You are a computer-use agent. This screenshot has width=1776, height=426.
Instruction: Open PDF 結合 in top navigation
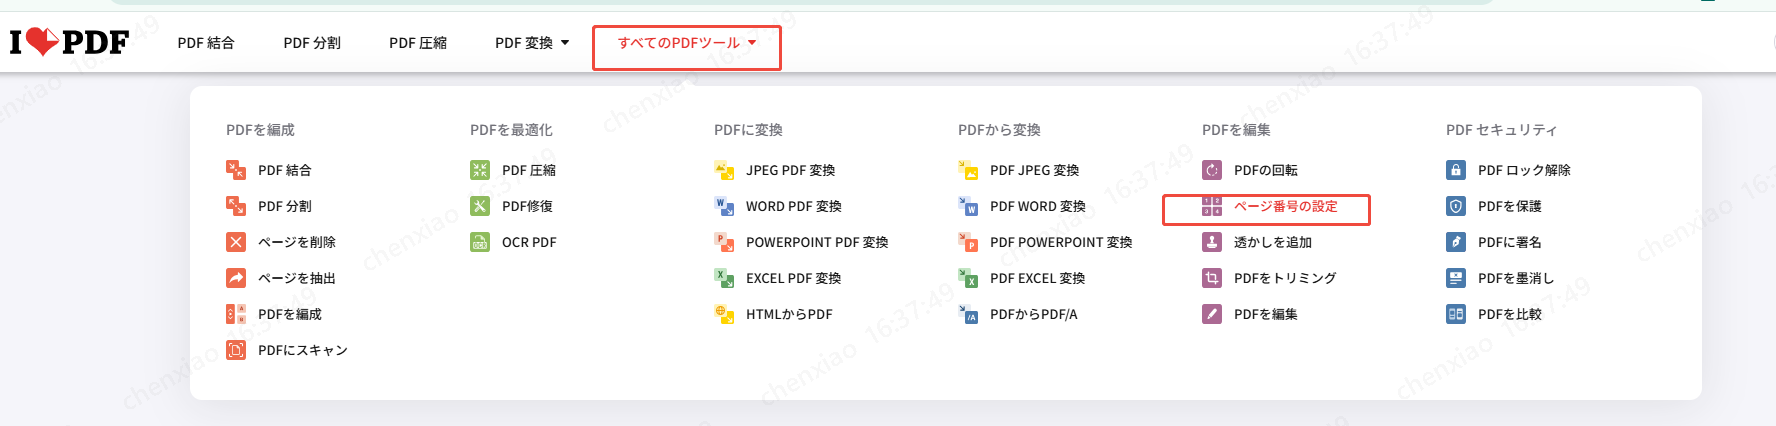pyautogui.click(x=206, y=43)
